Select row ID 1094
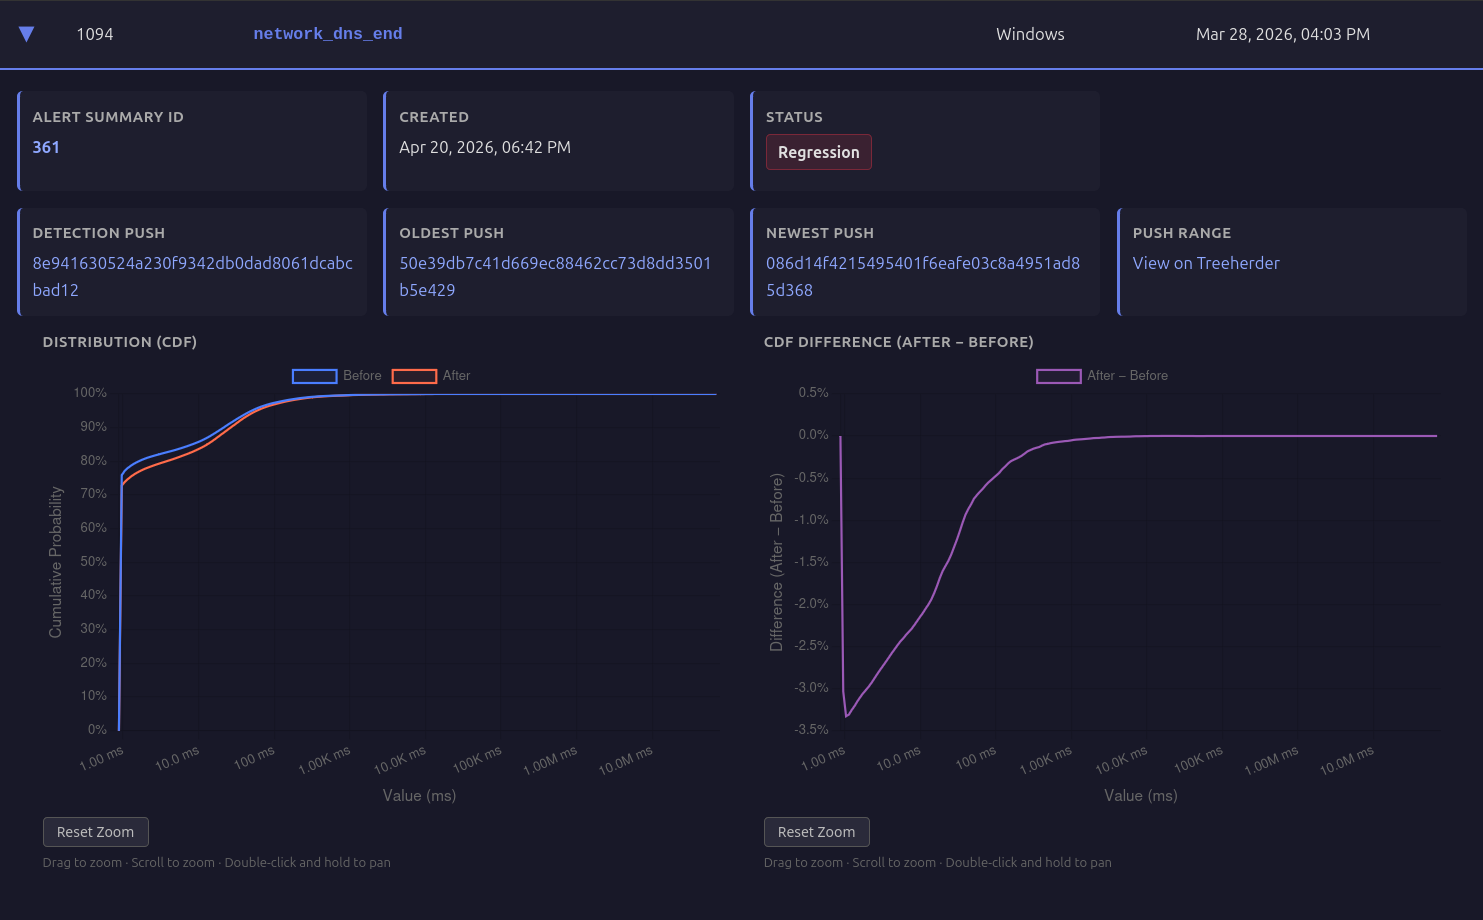Image resolution: width=1483 pixels, height=920 pixels. [x=95, y=34]
